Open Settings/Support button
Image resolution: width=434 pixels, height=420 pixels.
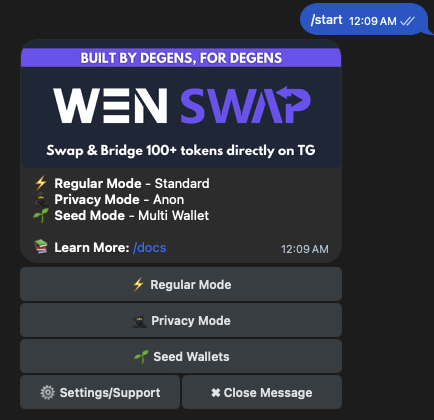[x=100, y=392]
